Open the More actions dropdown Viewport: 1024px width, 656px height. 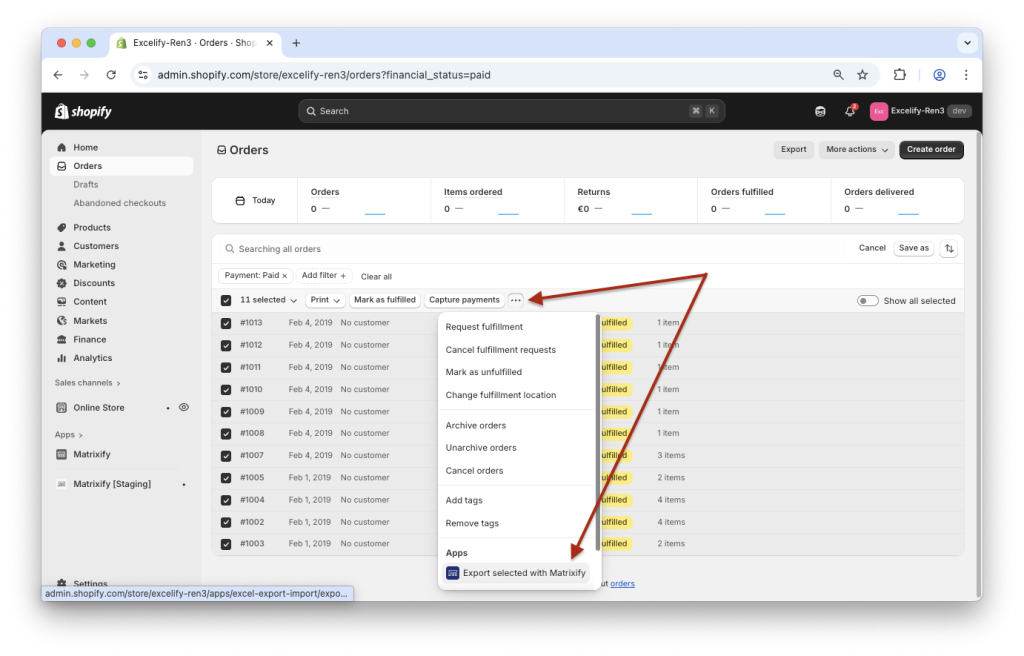point(855,148)
